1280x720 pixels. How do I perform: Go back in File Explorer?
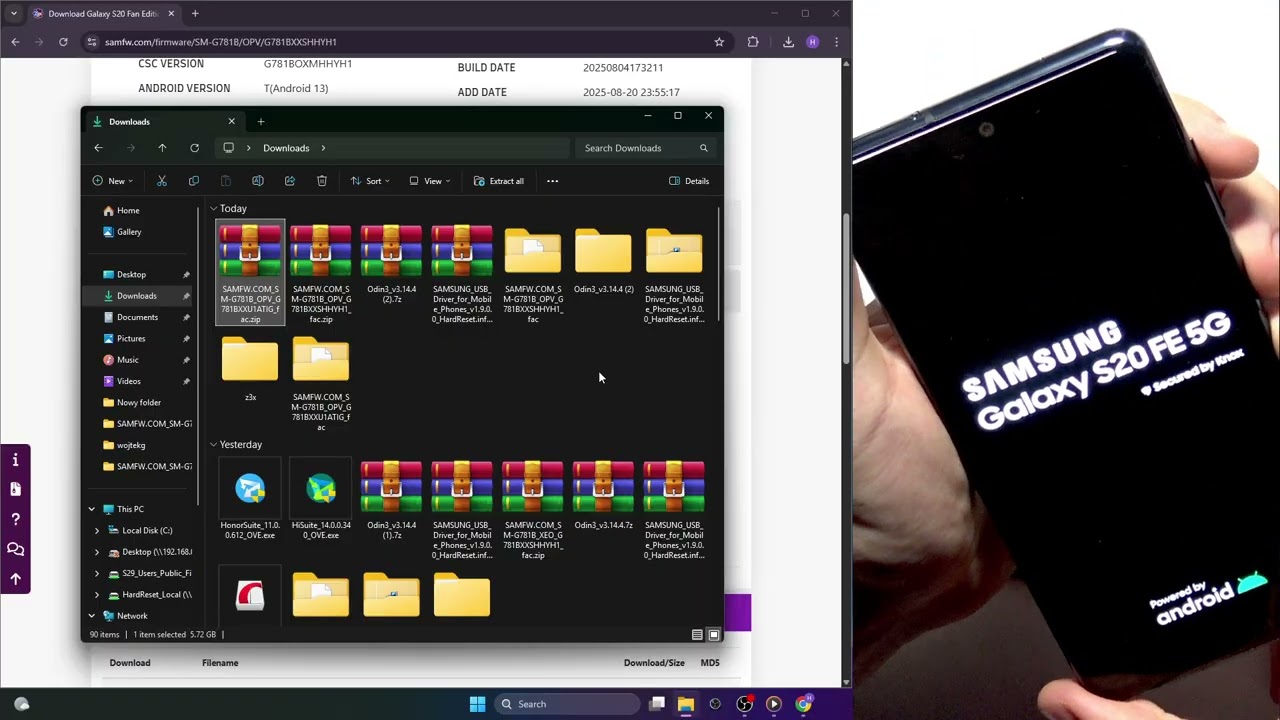tap(98, 148)
